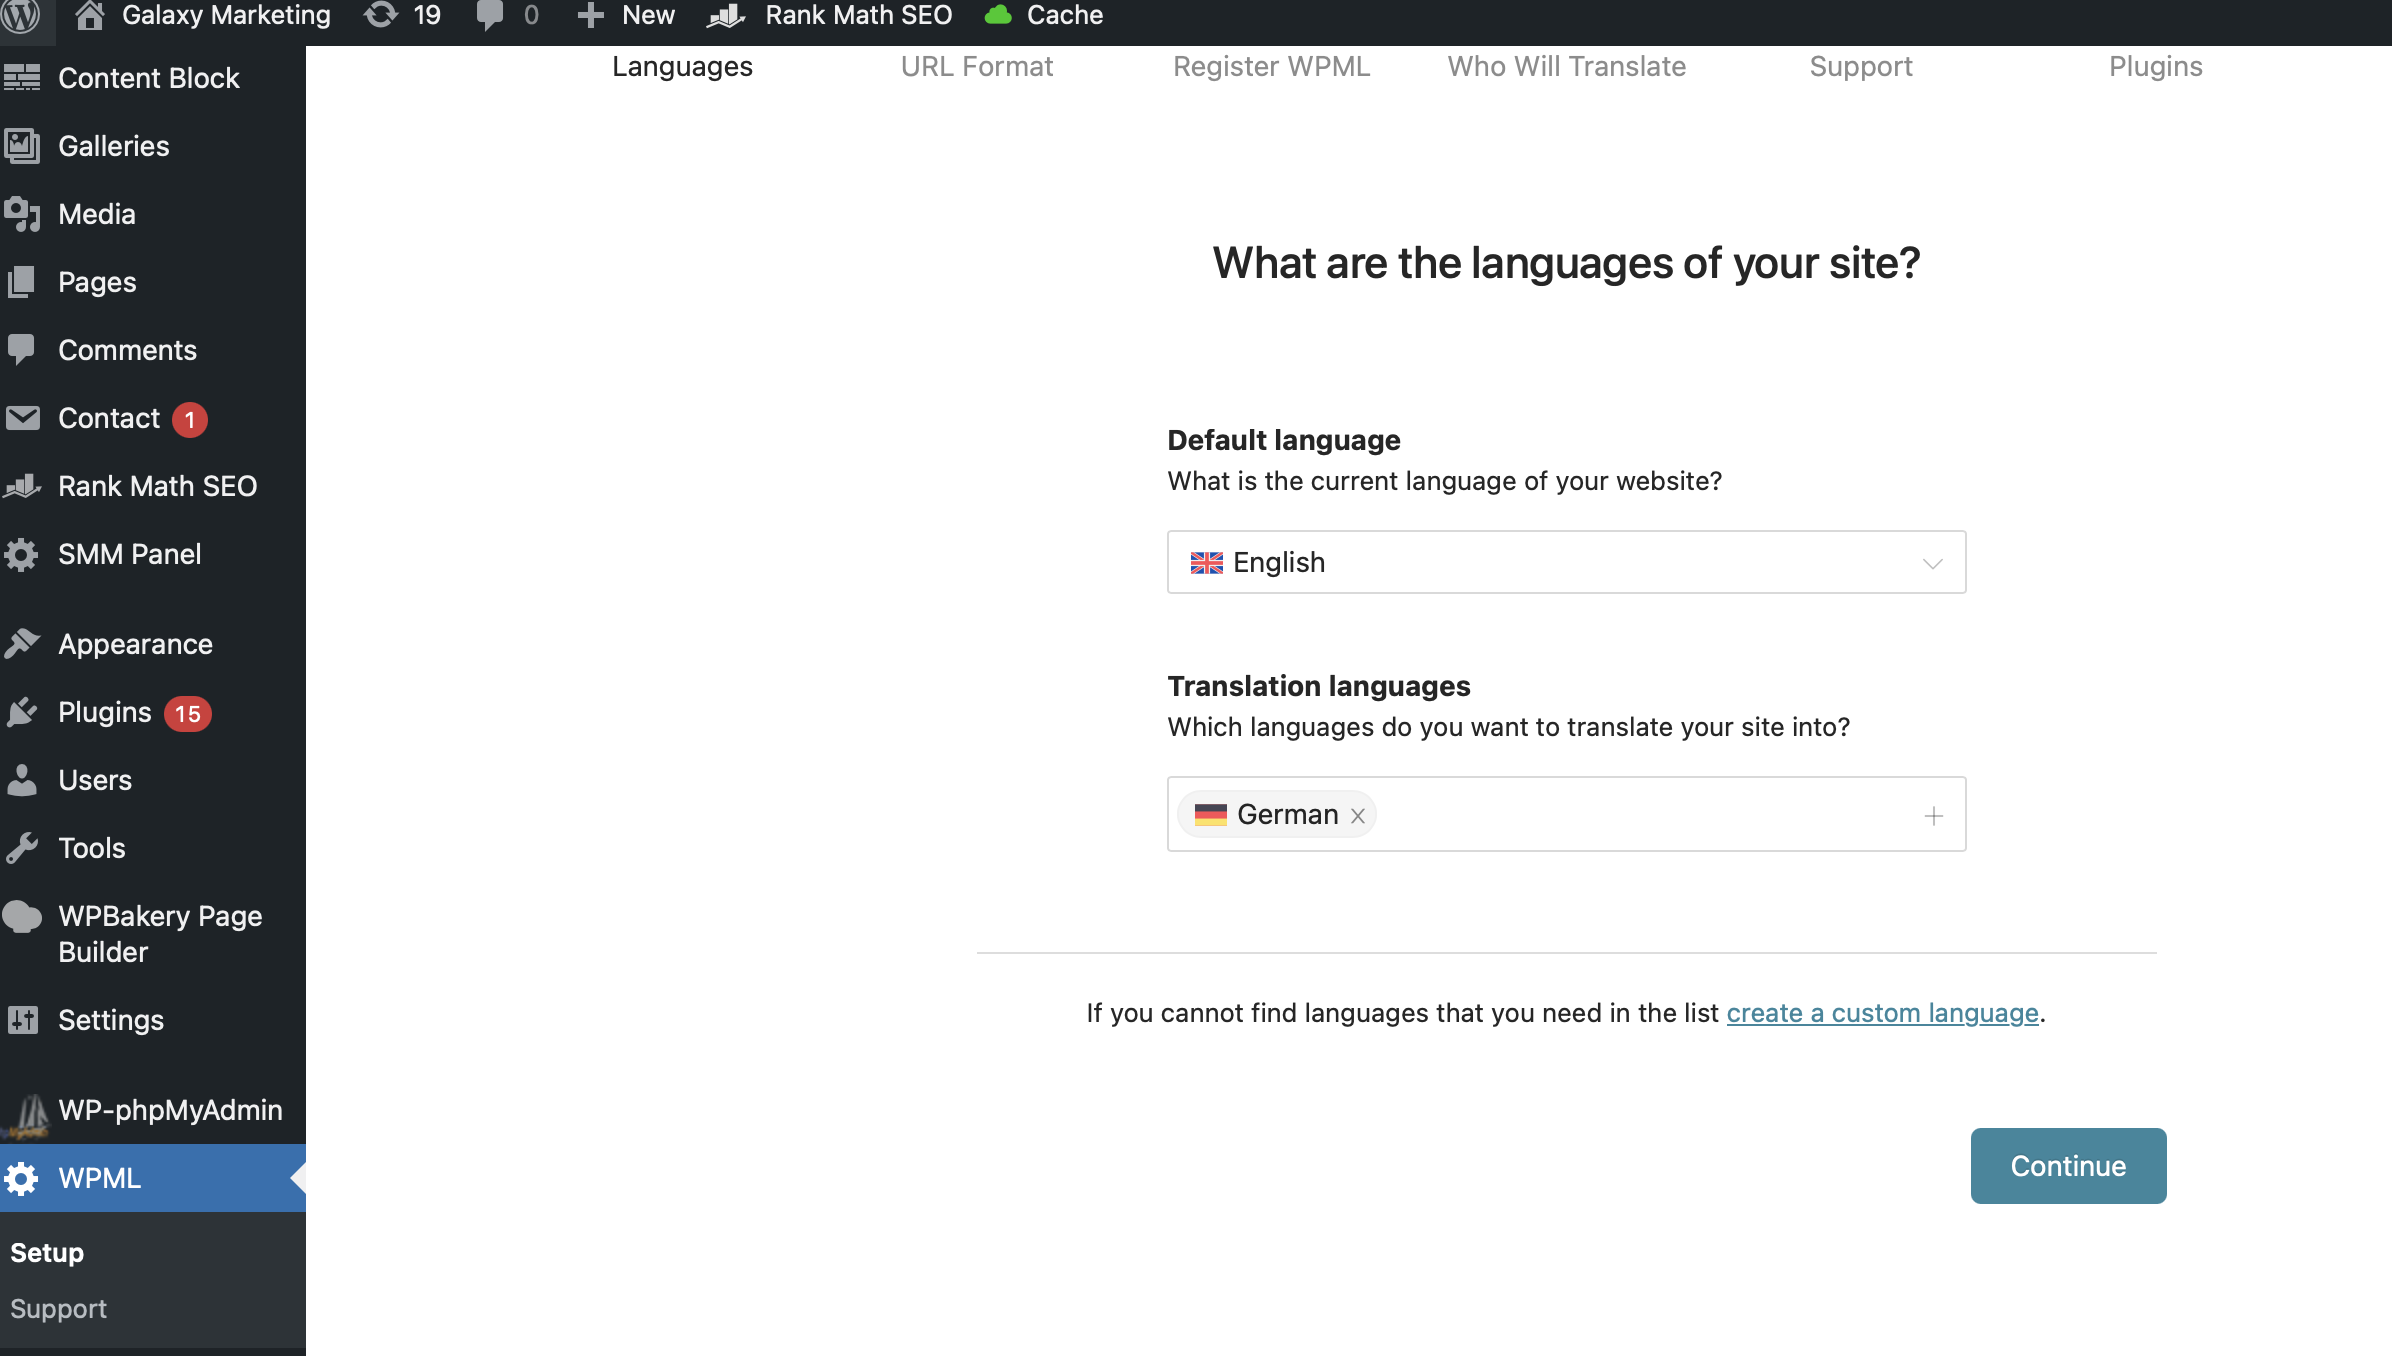The height and width of the screenshot is (1356, 2392).
Task: Click the Settings sliders icon
Action: coord(22,1020)
